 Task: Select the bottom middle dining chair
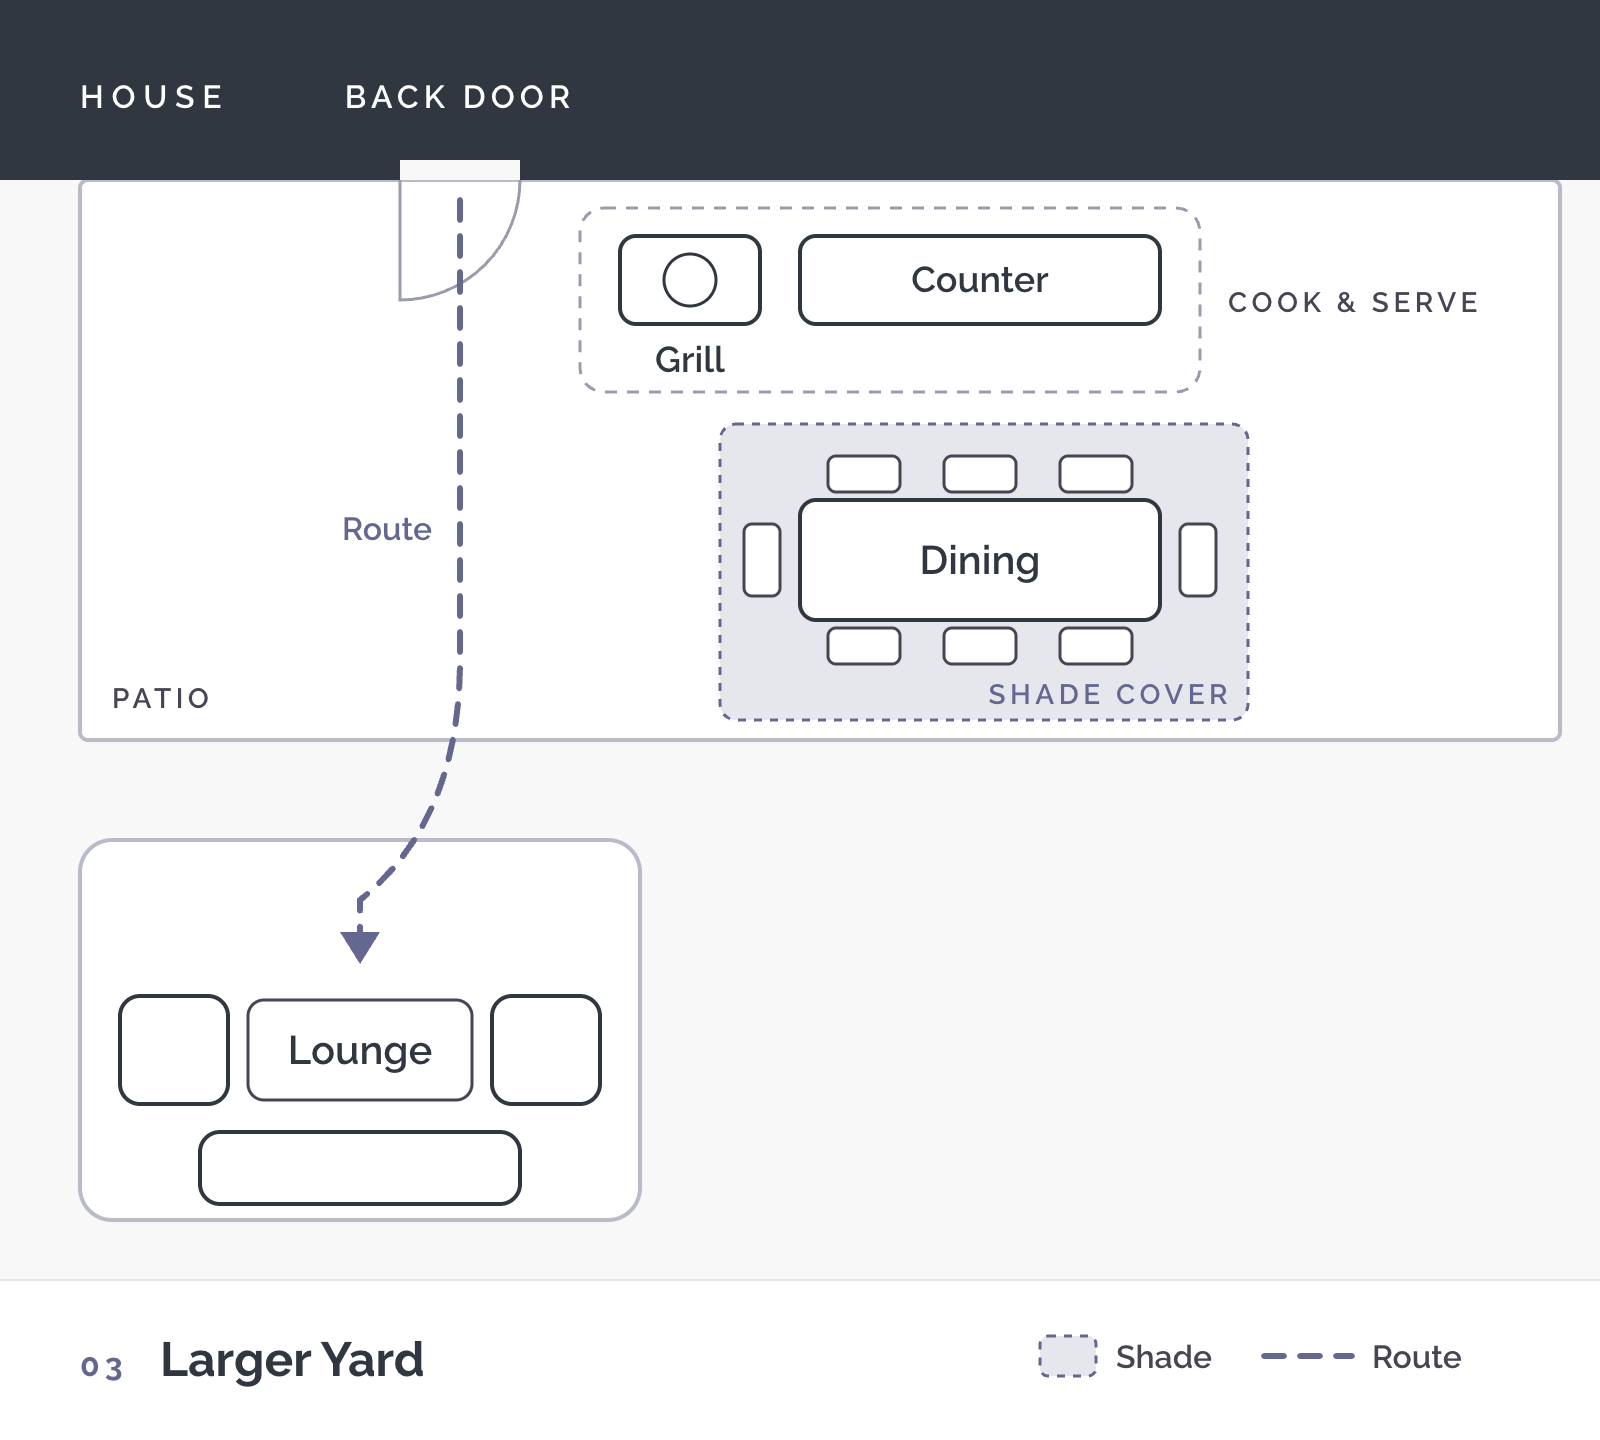pos(980,646)
